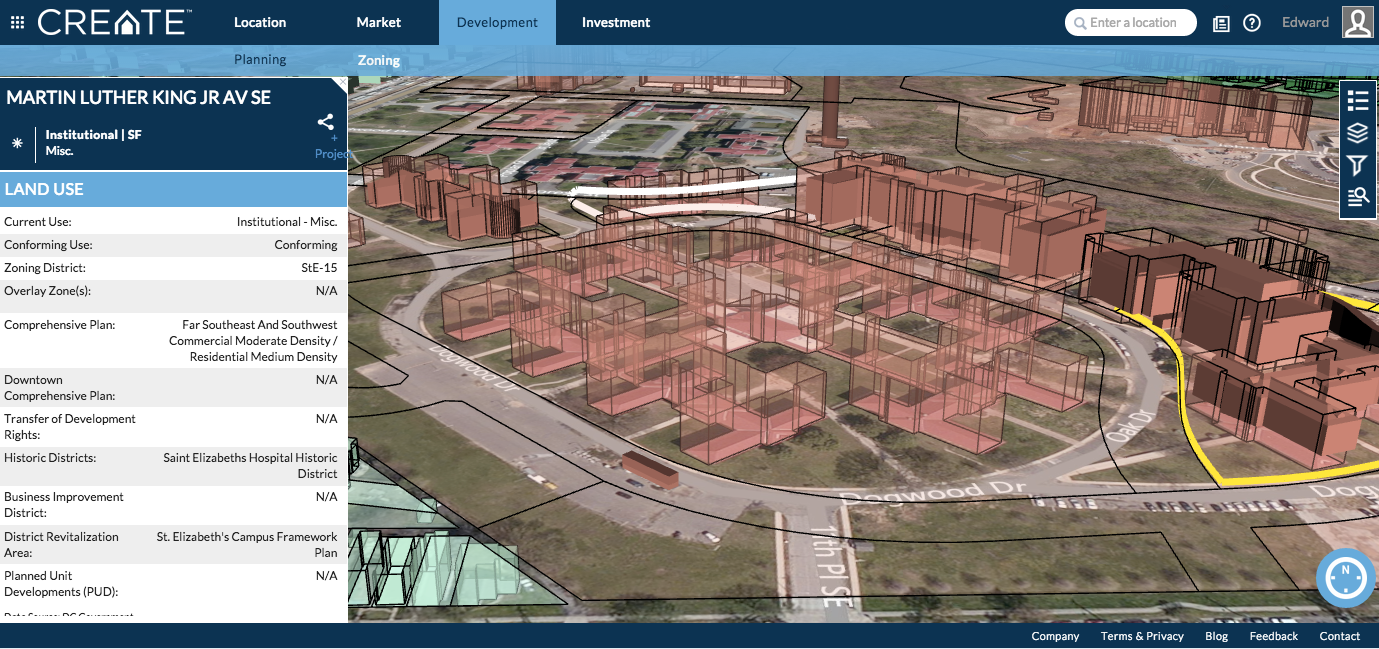Screen dimensions: 1379x649
Task: Open the Market menu
Action: (x=379, y=22)
